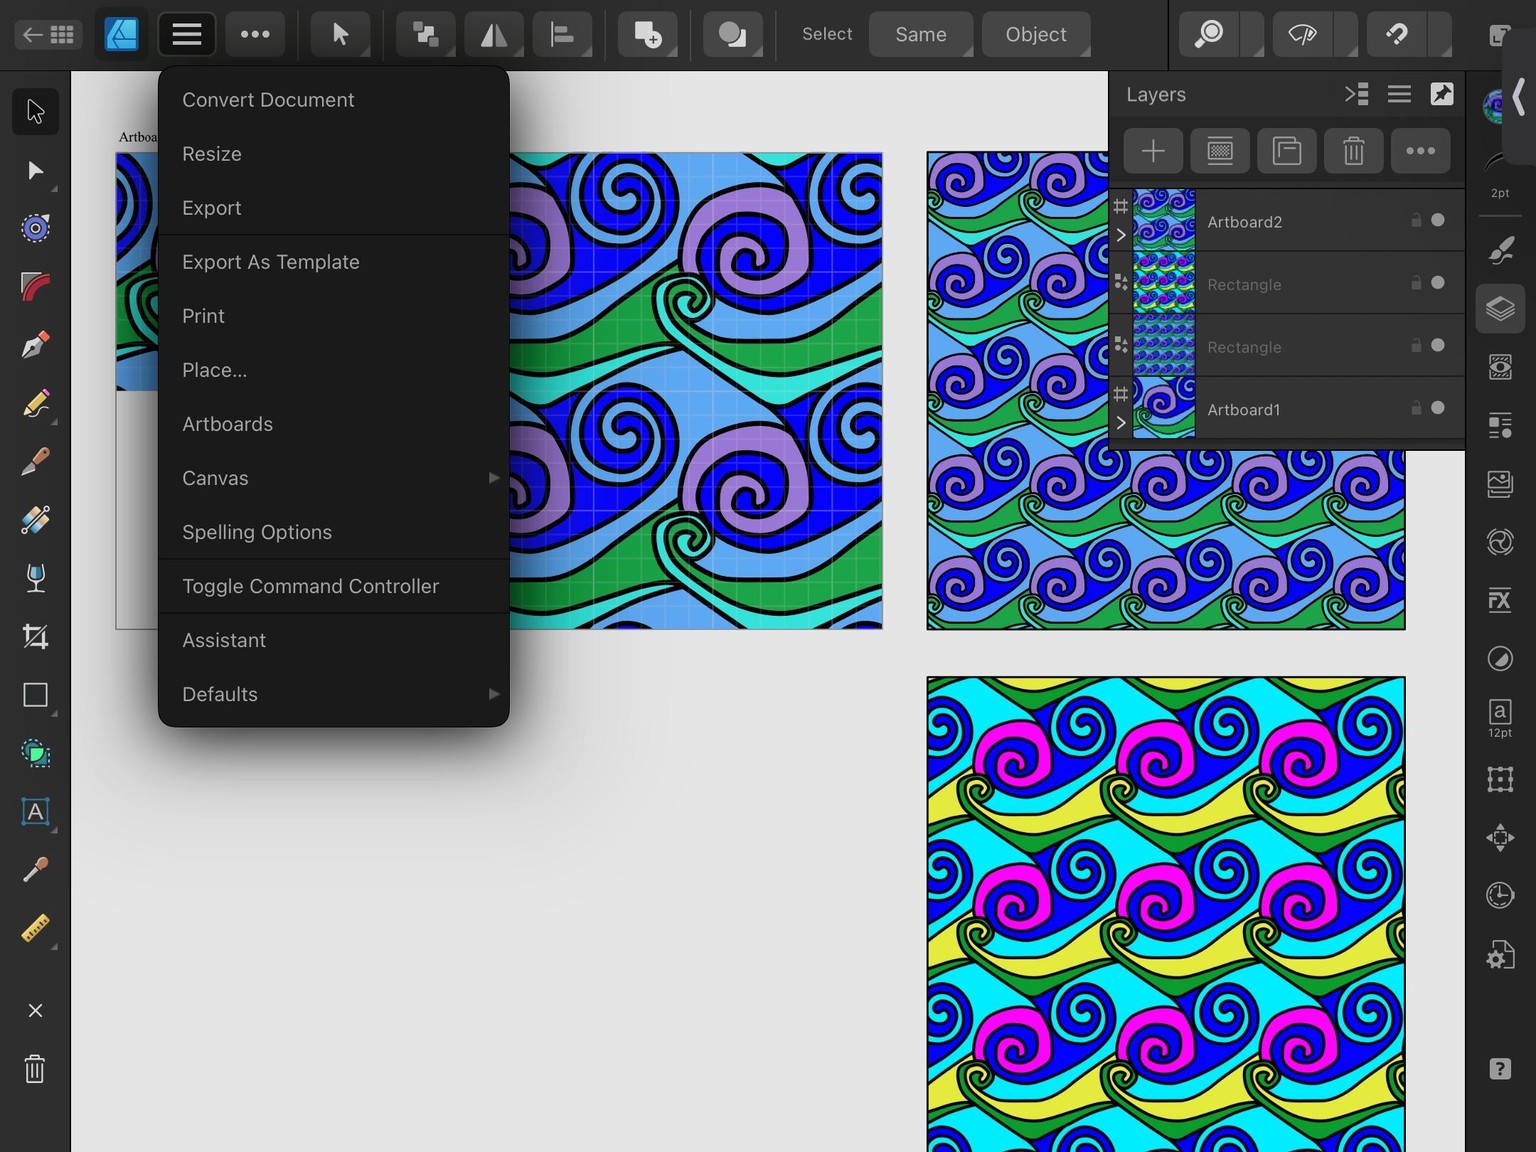Select the Artboard2 layer thumbnail

pyautogui.click(x=1164, y=220)
